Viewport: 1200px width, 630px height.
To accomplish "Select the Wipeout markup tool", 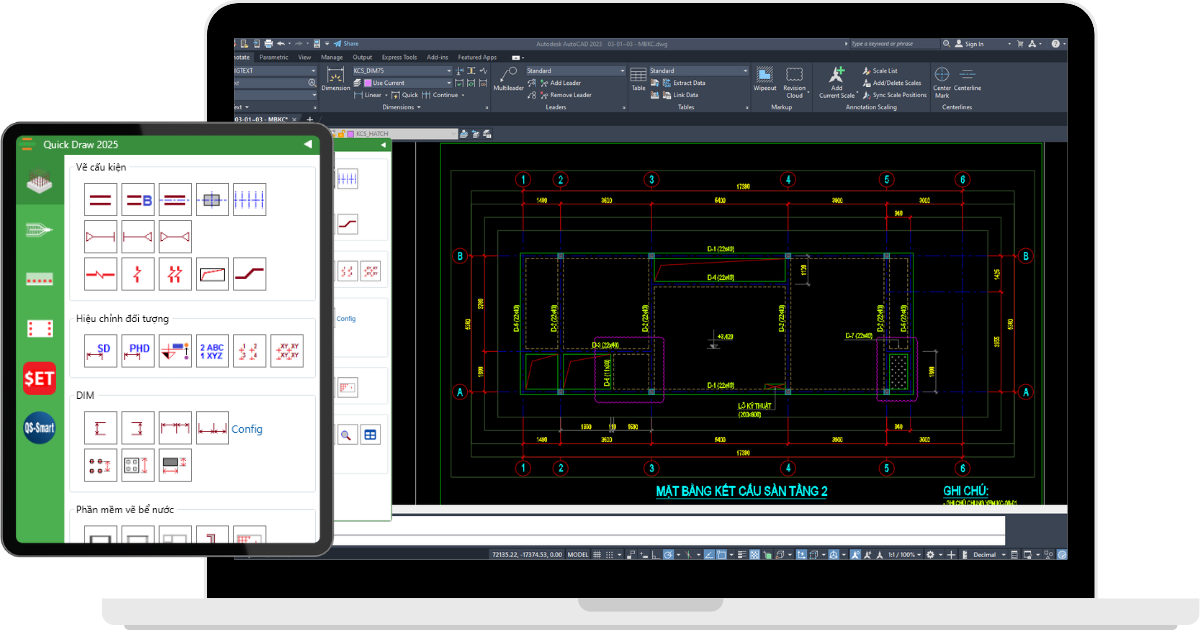I will 764,80.
